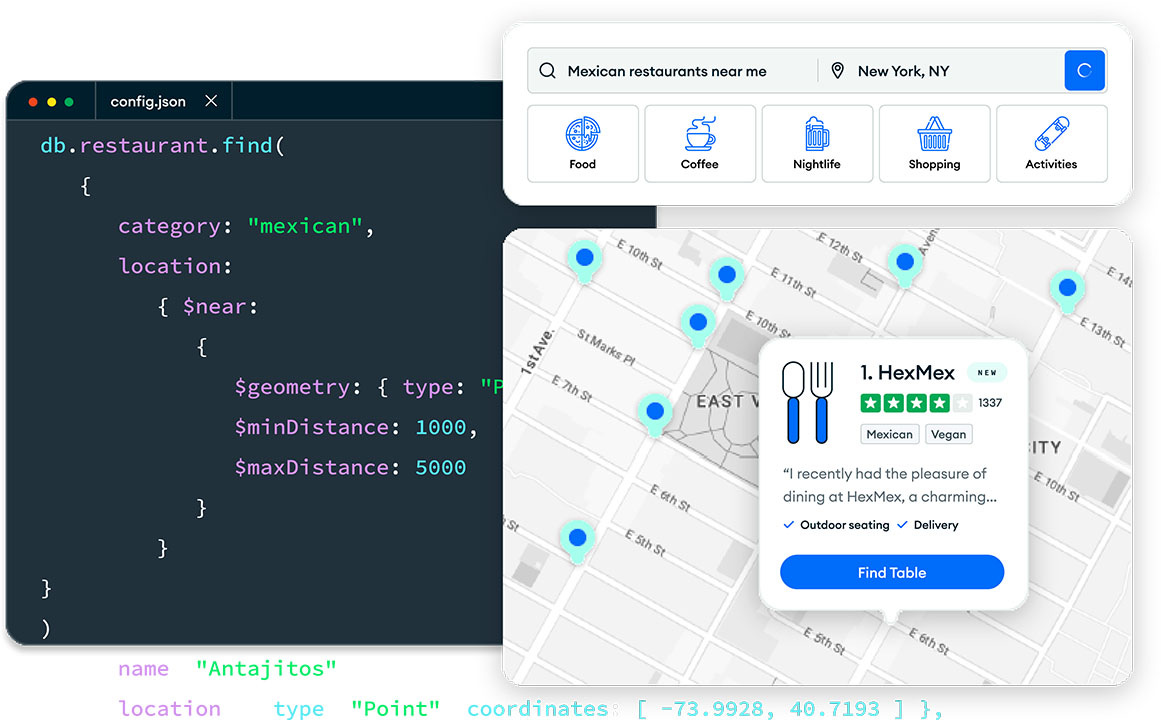Select the Food category tile
Image resolution: width=1161 pixels, height=720 pixels.
click(x=583, y=144)
